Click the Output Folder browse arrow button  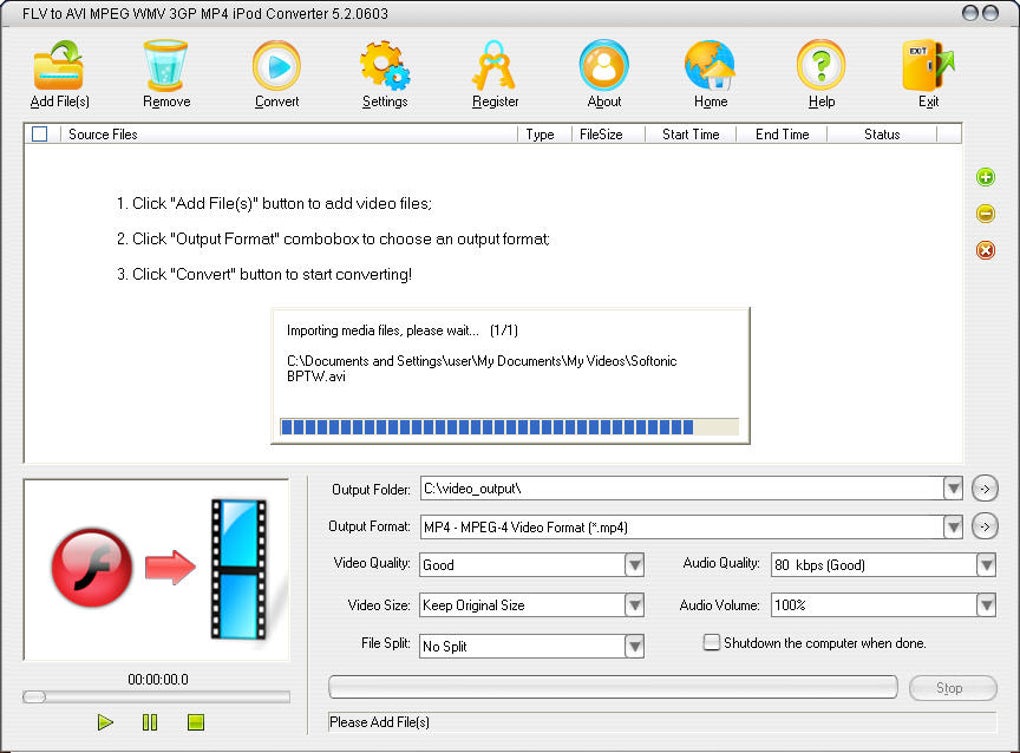[985, 488]
